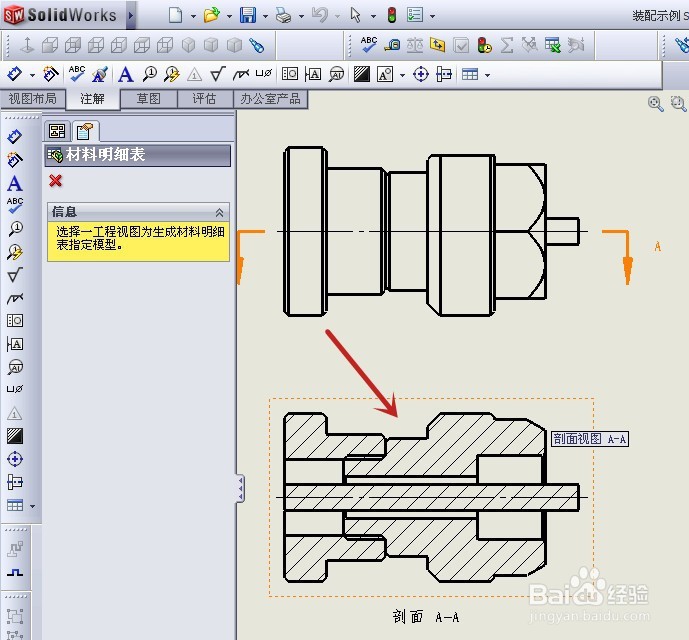Click the Tables icon in horizontal toolbar
689x640 pixels.
[470, 74]
